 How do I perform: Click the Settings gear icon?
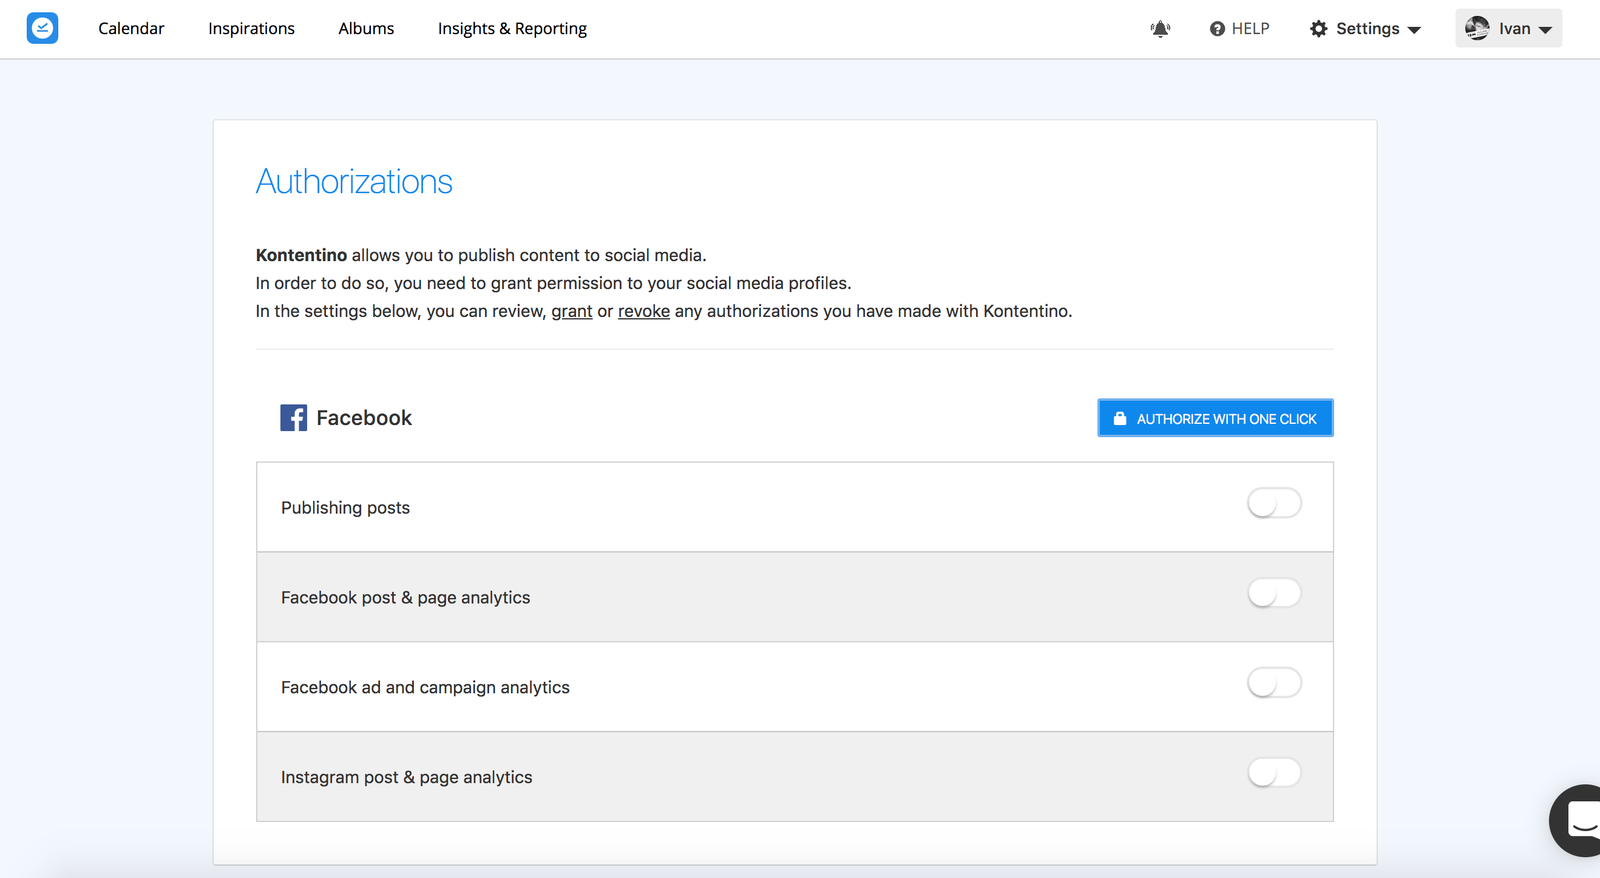(1319, 29)
